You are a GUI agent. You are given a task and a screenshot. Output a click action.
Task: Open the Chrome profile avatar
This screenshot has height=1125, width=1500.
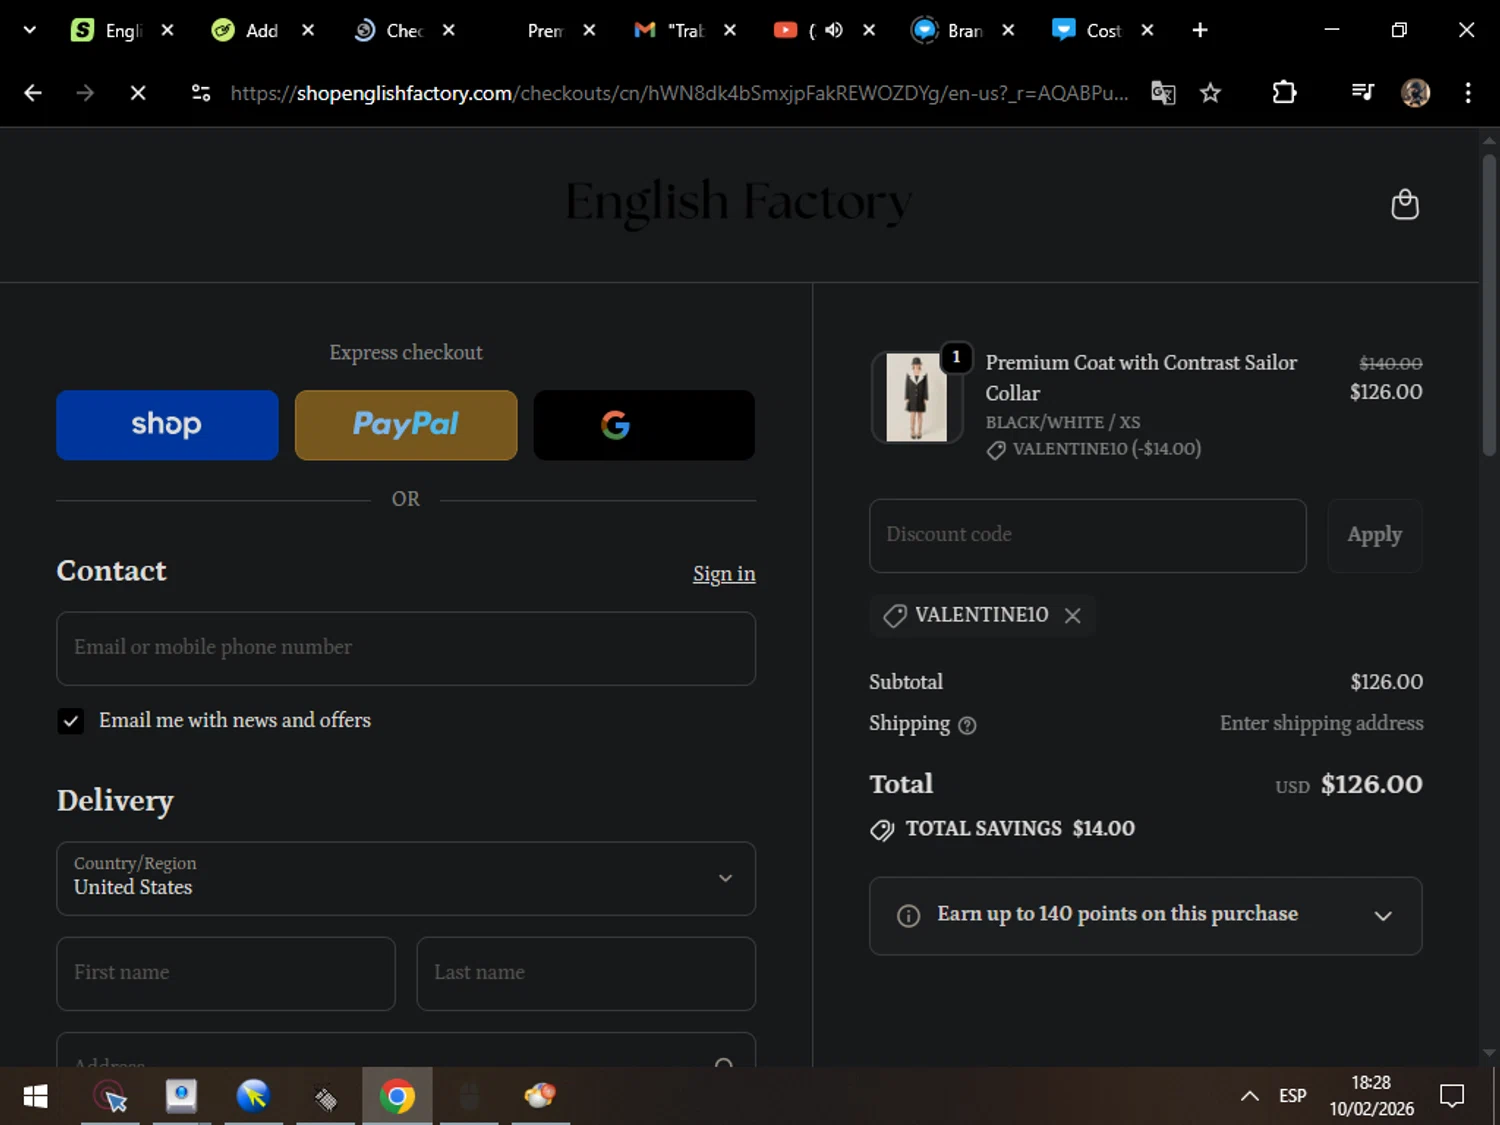click(1415, 93)
